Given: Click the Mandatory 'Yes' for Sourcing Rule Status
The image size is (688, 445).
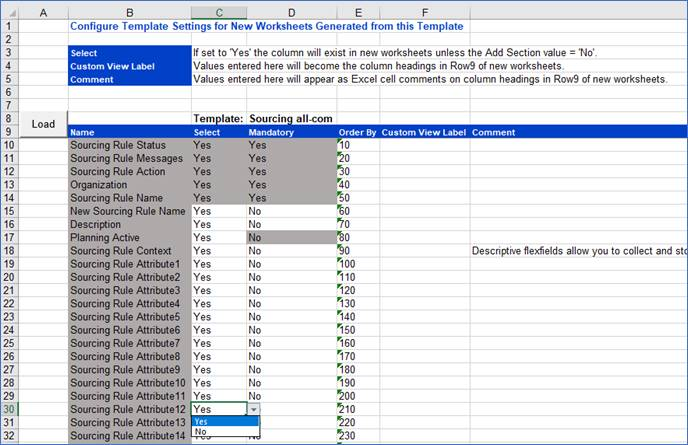Looking at the screenshot, I should pyautogui.click(x=292, y=145).
